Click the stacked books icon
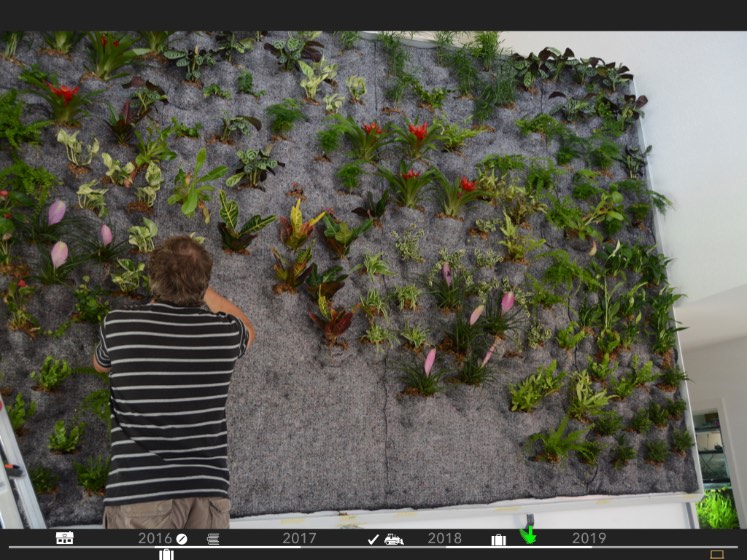 click(213, 538)
